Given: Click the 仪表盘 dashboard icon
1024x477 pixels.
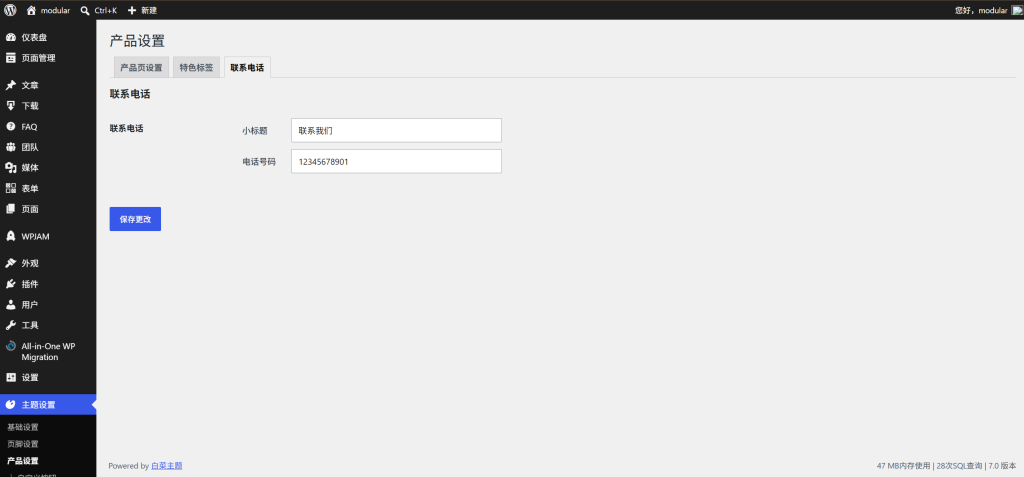Looking at the screenshot, I should coord(10,37).
